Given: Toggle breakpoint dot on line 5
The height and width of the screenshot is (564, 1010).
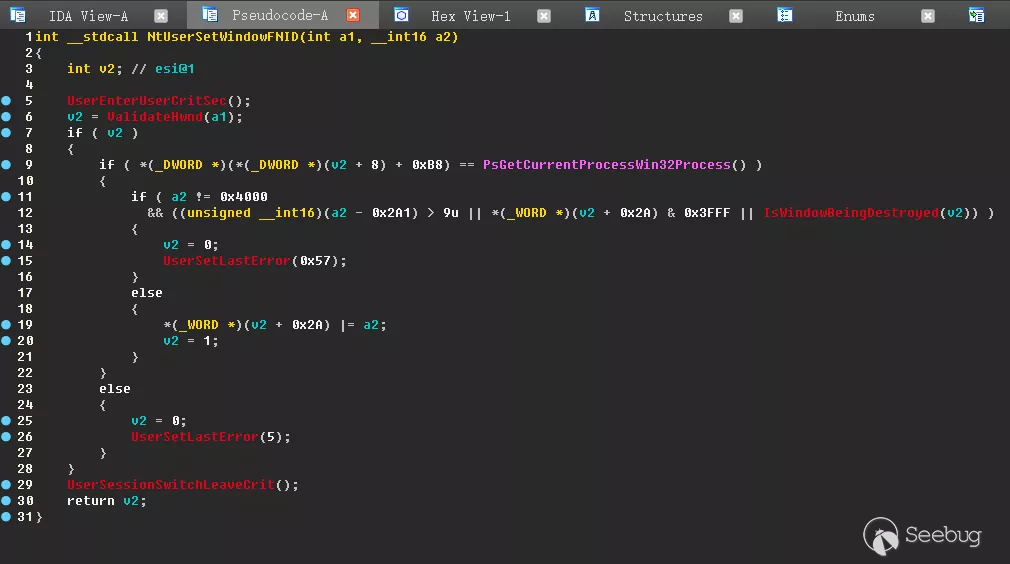Looking at the screenshot, I should click(6, 100).
